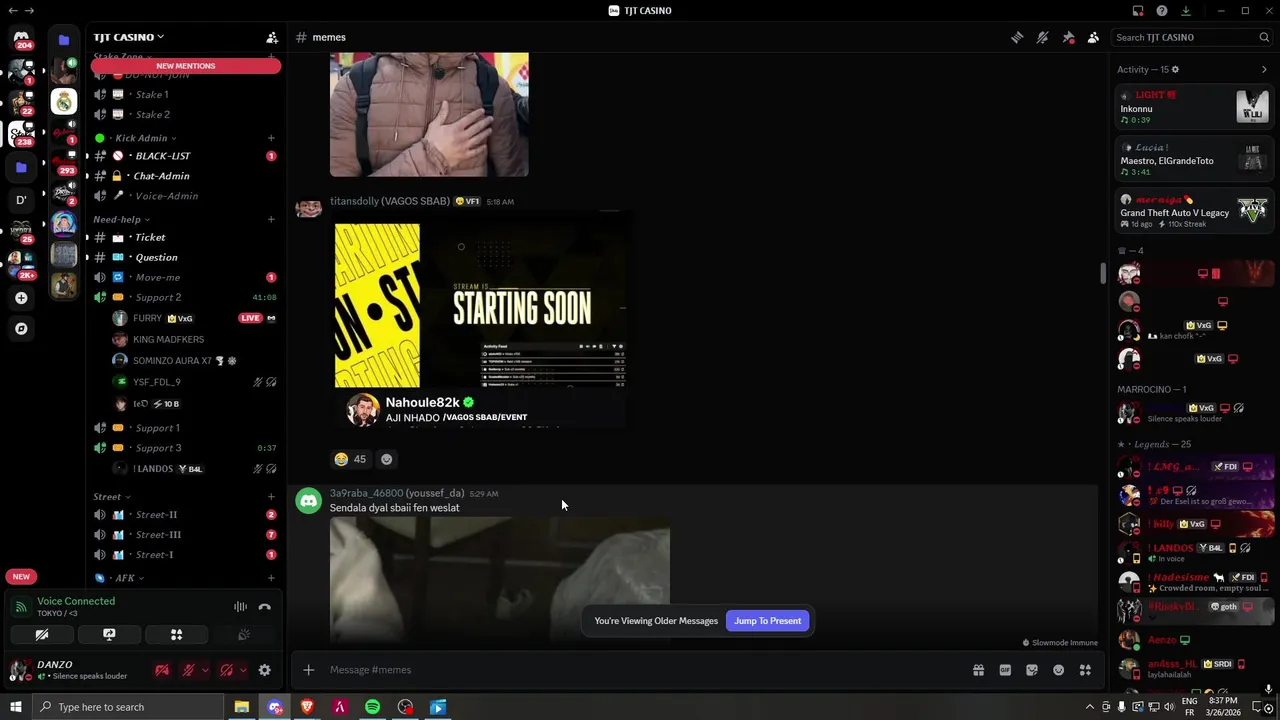This screenshot has height=720, width=1280.
Task: Open the soundboard button
Action: tap(243, 635)
